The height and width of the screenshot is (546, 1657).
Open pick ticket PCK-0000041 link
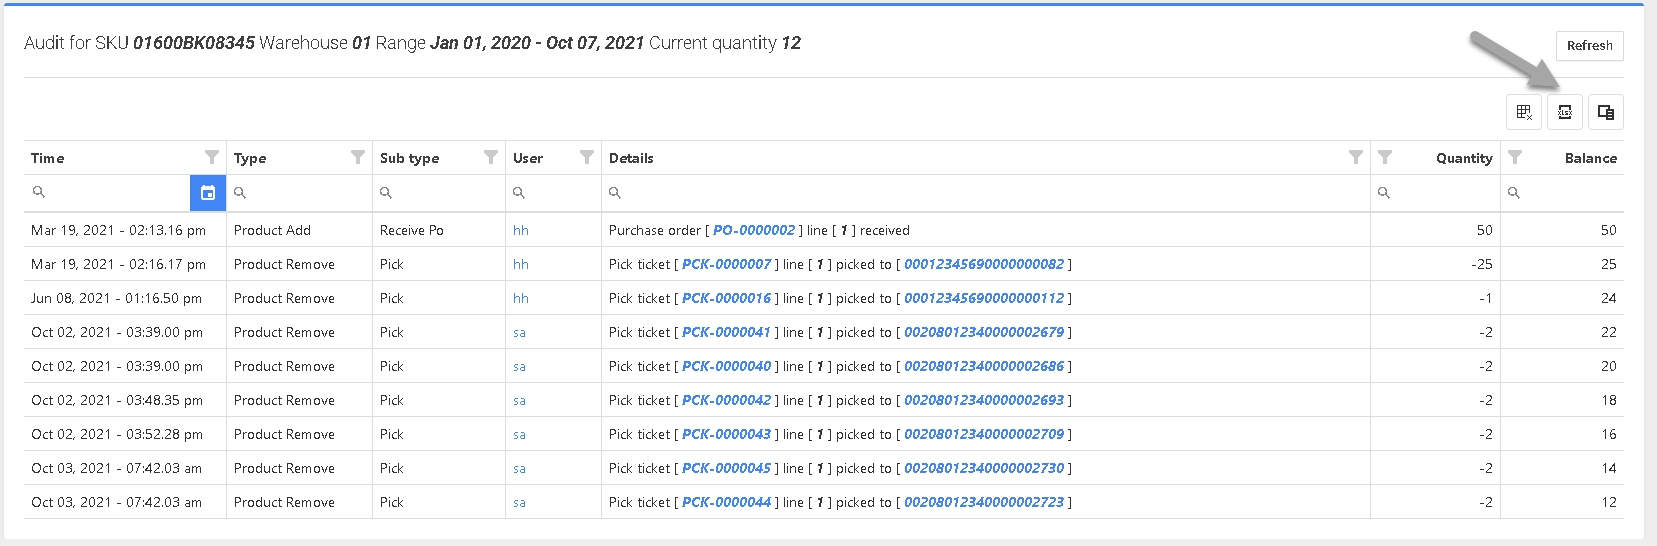click(726, 332)
